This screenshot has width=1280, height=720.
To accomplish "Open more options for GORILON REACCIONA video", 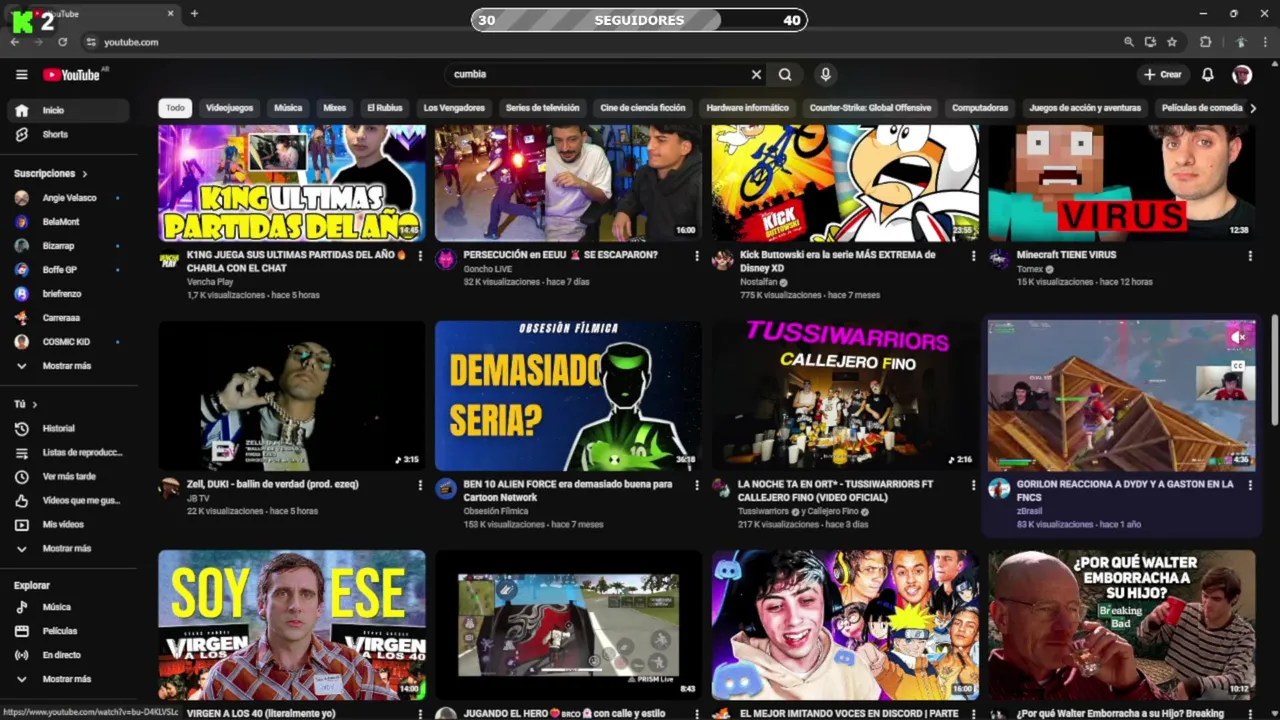I will (x=1250, y=485).
